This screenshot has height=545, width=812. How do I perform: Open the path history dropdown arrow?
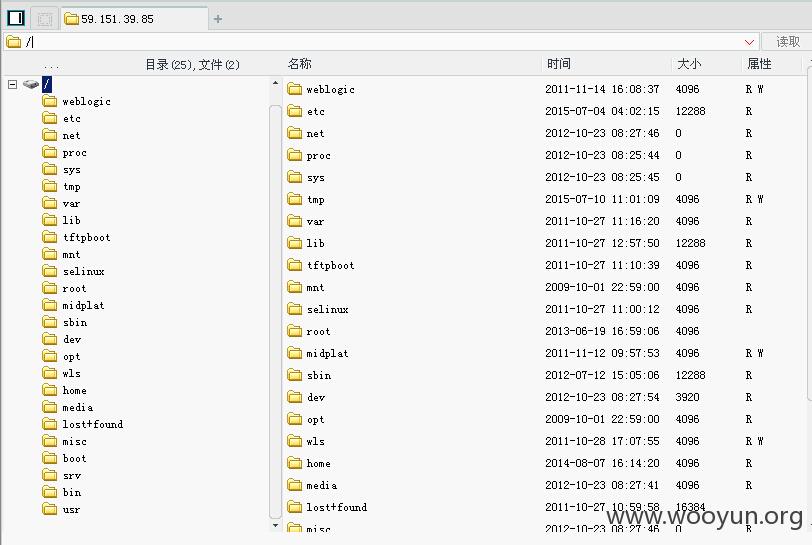pyautogui.click(x=749, y=42)
